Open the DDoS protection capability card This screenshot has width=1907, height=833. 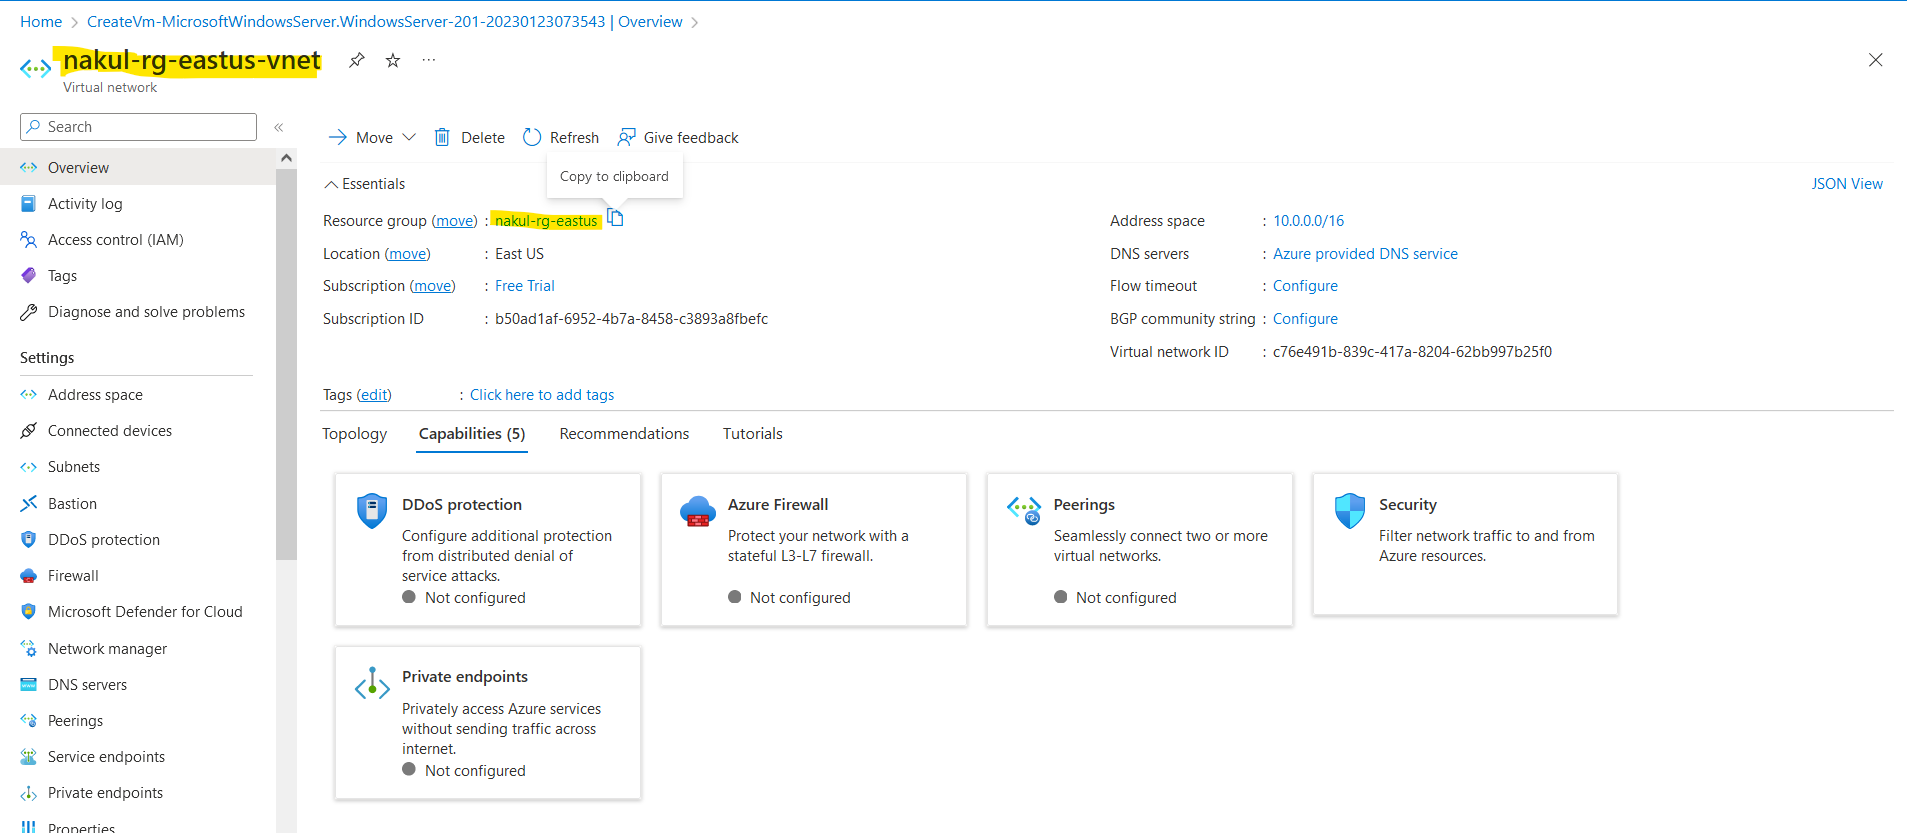pos(488,550)
